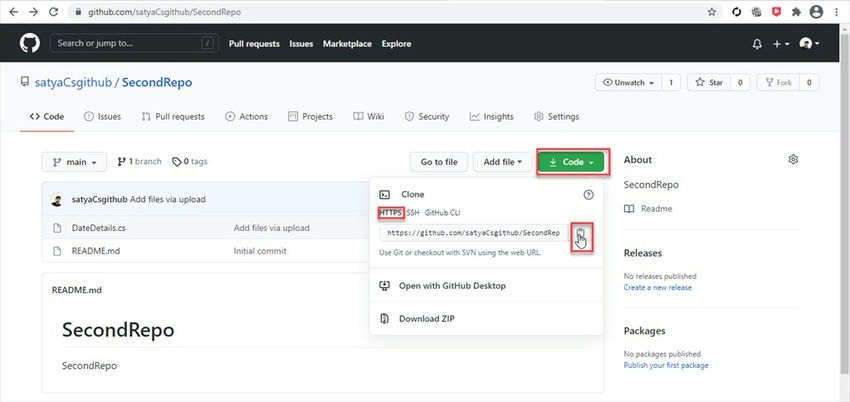Click Create a new release link

(x=658, y=287)
